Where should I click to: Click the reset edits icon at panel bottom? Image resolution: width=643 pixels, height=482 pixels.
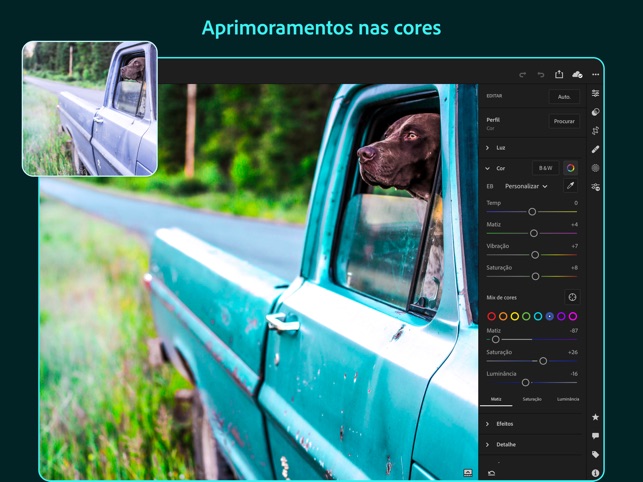click(491, 473)
